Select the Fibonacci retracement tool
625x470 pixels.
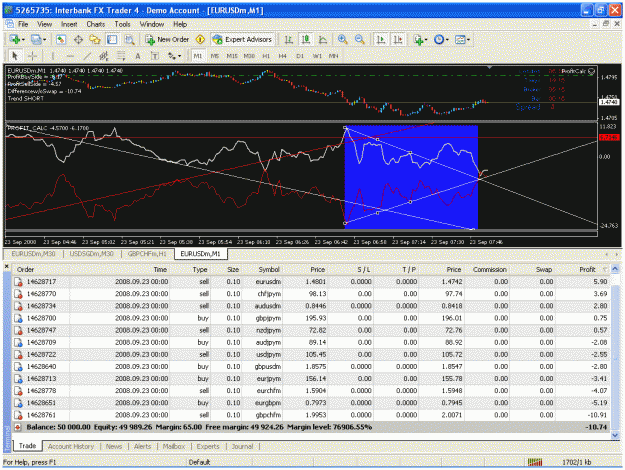[x=121, y=56]
